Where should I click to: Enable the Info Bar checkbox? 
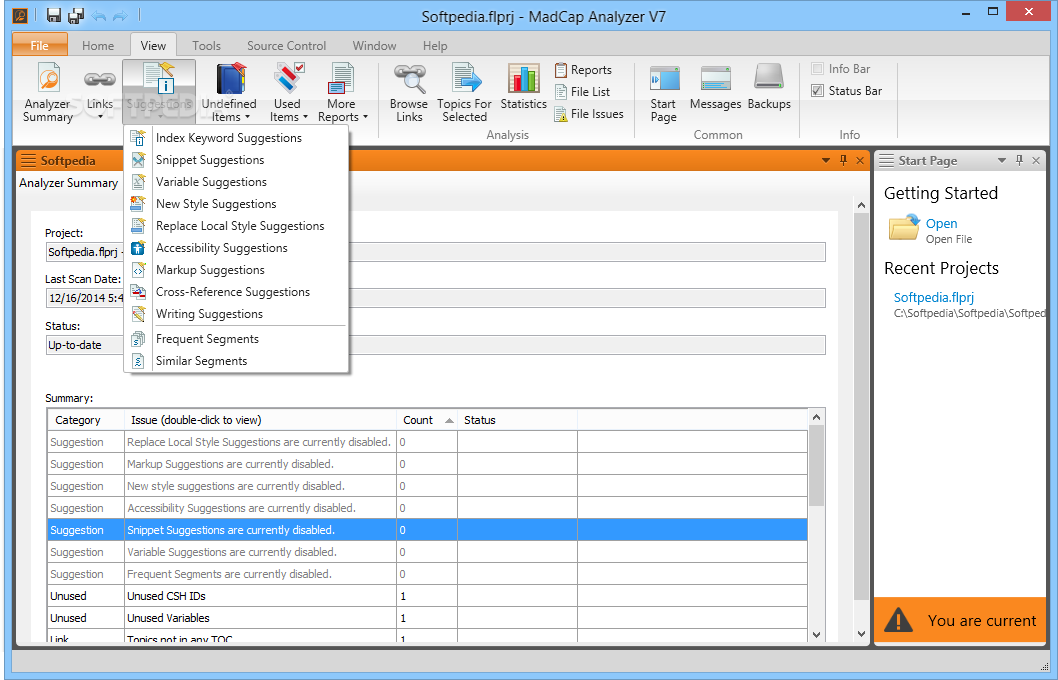[x=818, y=69]
